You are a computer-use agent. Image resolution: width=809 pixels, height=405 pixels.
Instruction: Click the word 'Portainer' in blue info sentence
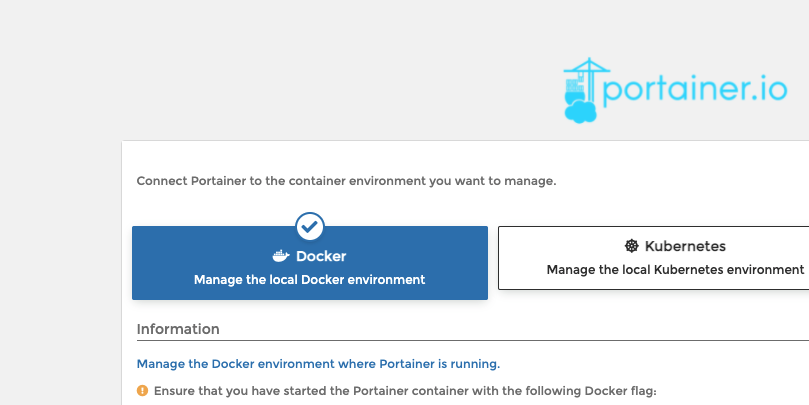pos(407,364)
